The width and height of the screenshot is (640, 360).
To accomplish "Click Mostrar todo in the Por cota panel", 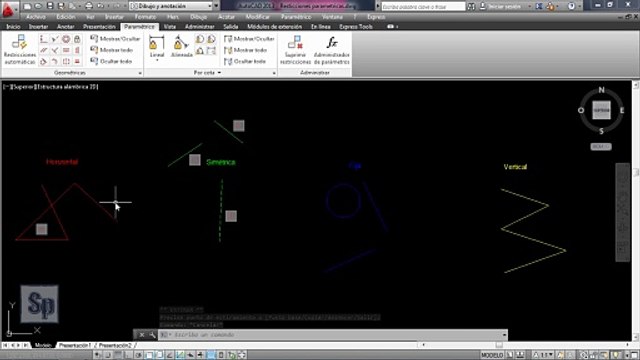I will click(246, 50).
